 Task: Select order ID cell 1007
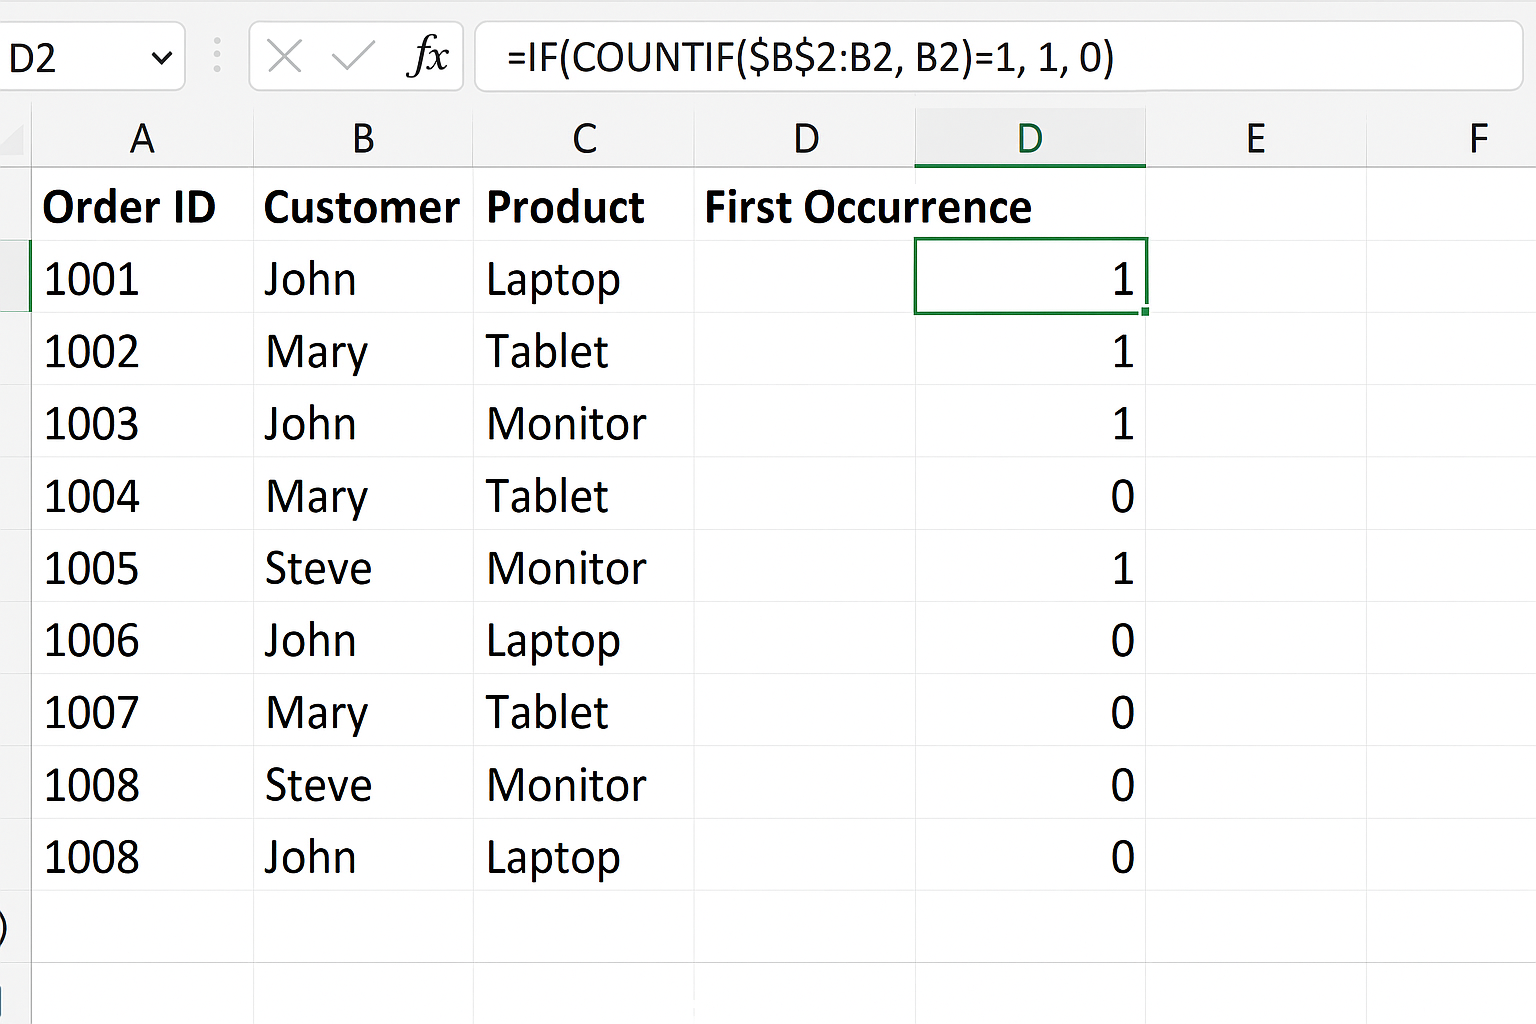[142, 710]
